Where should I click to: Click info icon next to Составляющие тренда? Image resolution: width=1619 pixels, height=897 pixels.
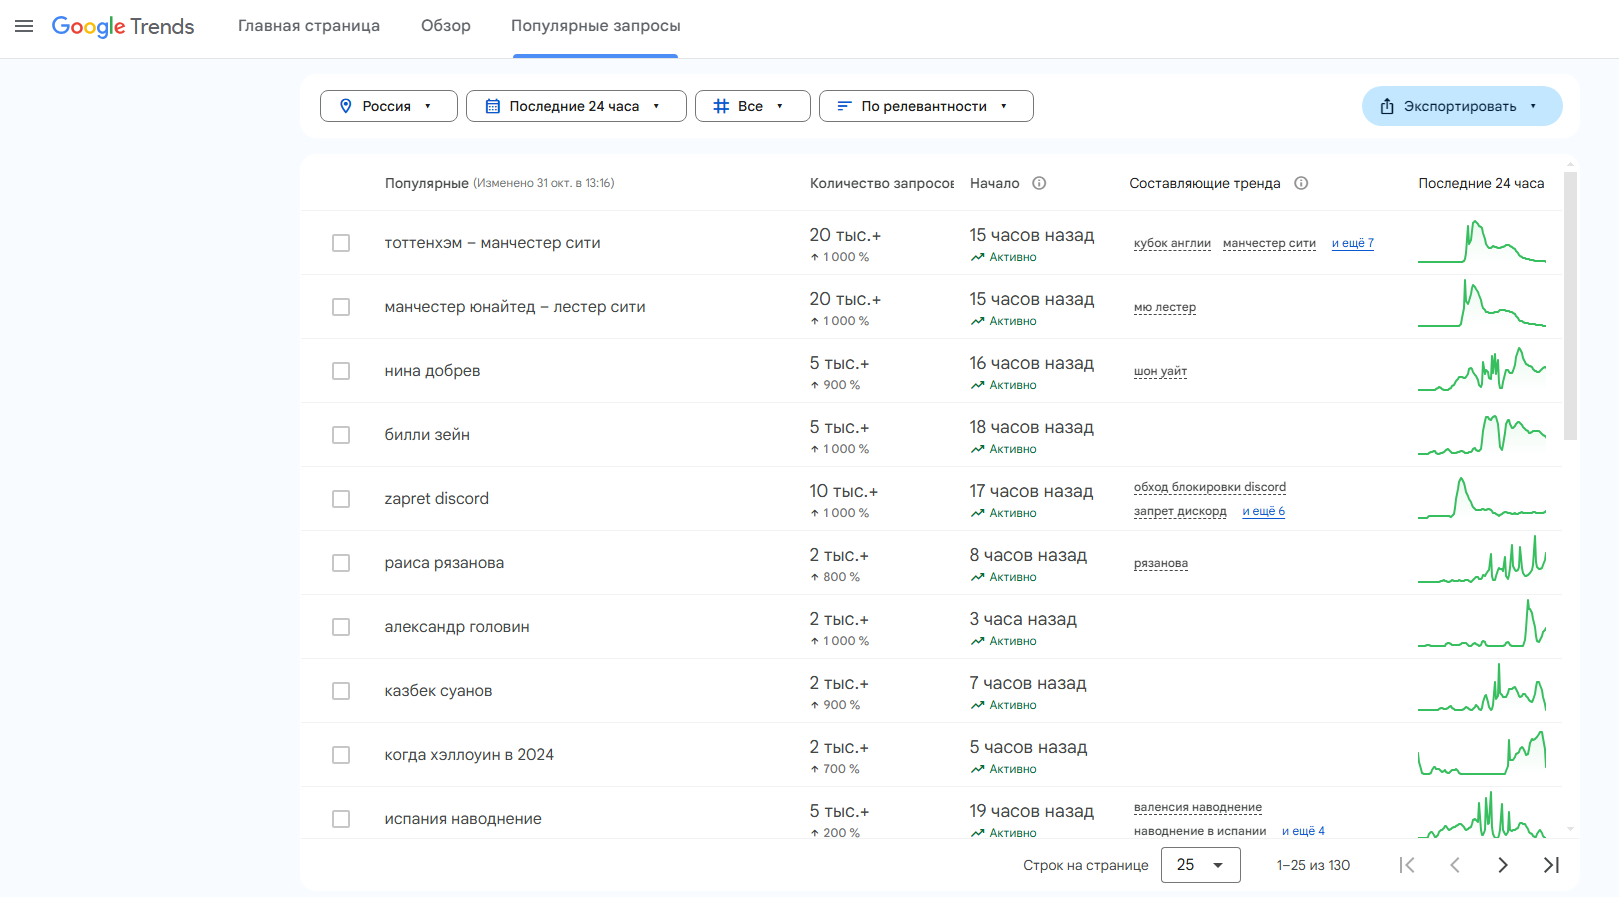1301,183
